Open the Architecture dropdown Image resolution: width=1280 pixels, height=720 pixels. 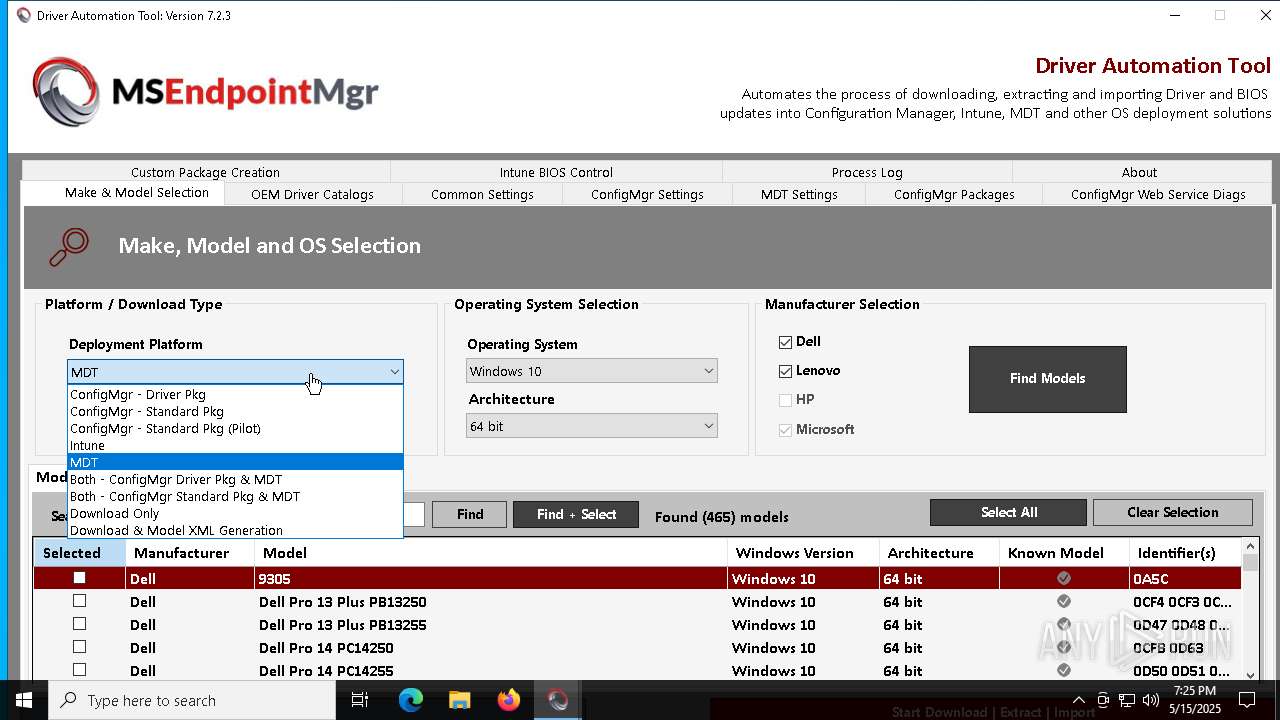click(x=592, y=426)
